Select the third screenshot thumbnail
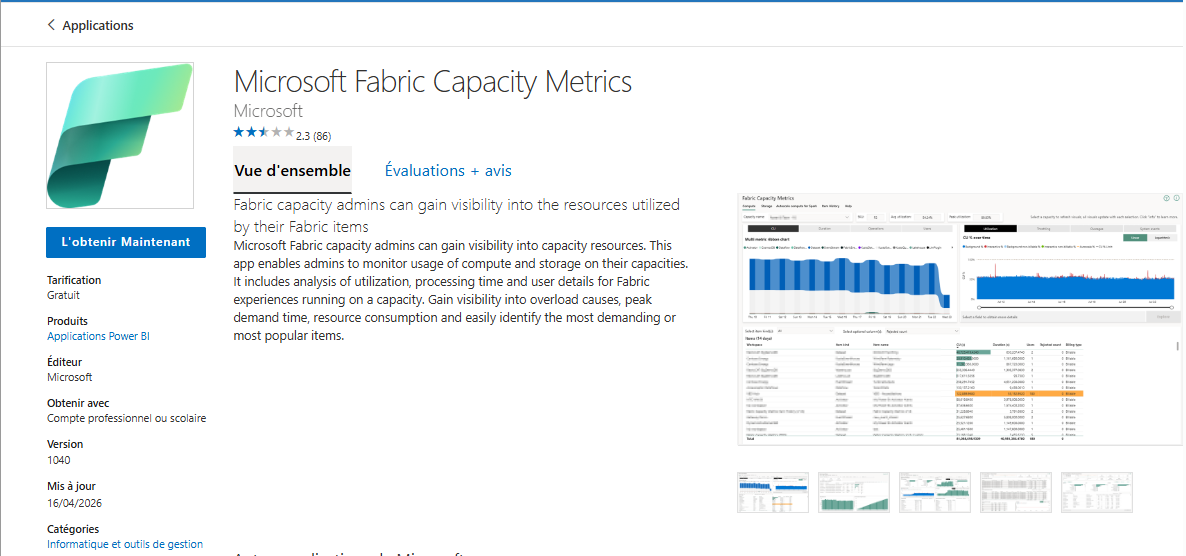This screenshot has width=1186, height=556. (x=934, y=492)
